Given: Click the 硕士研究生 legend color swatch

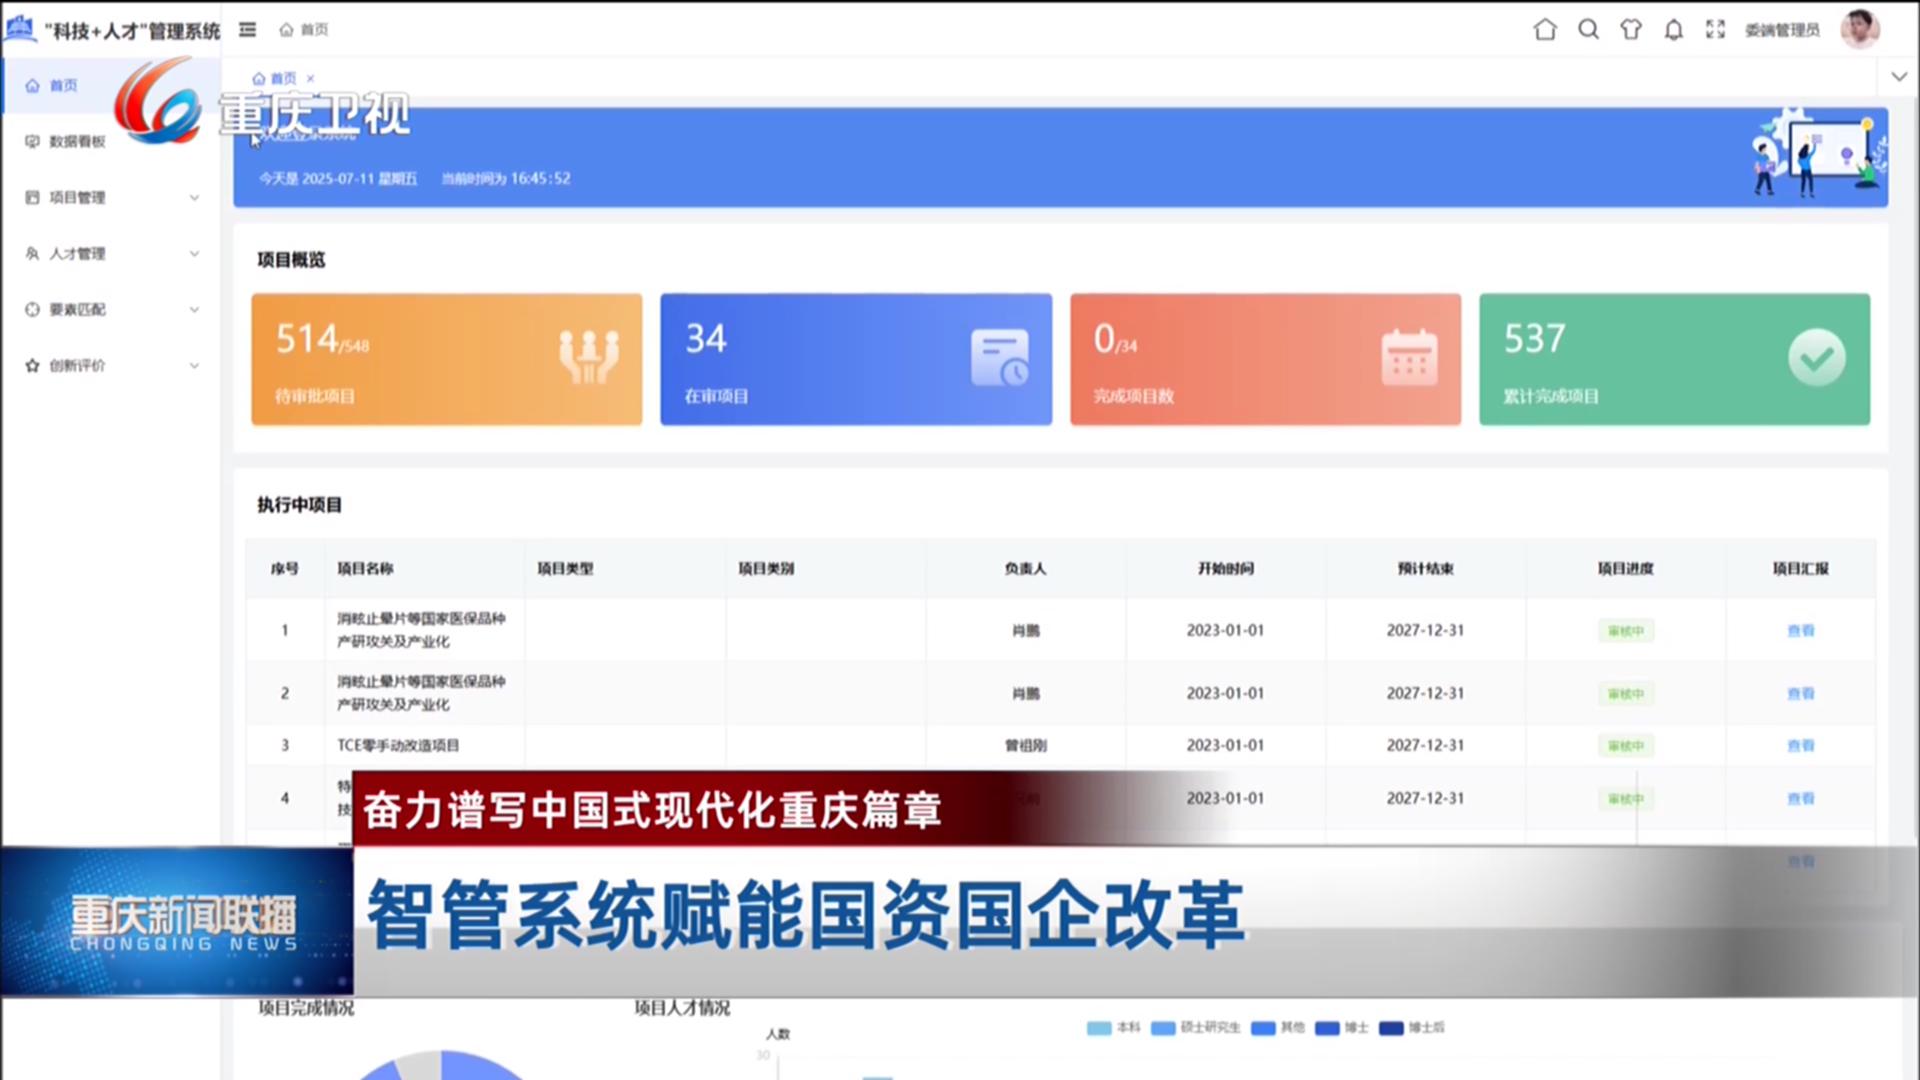Looking at the screenshot, I should (x=1163, y=1028).
